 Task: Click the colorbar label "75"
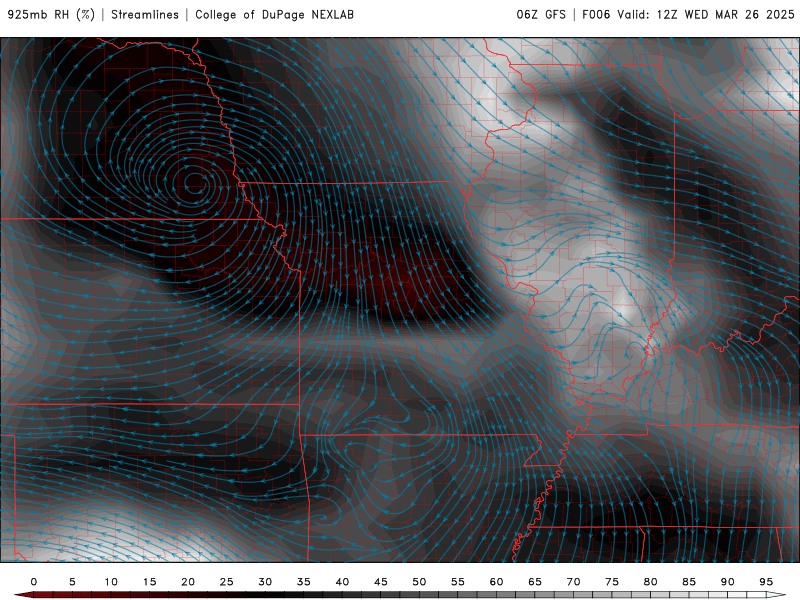612,582
